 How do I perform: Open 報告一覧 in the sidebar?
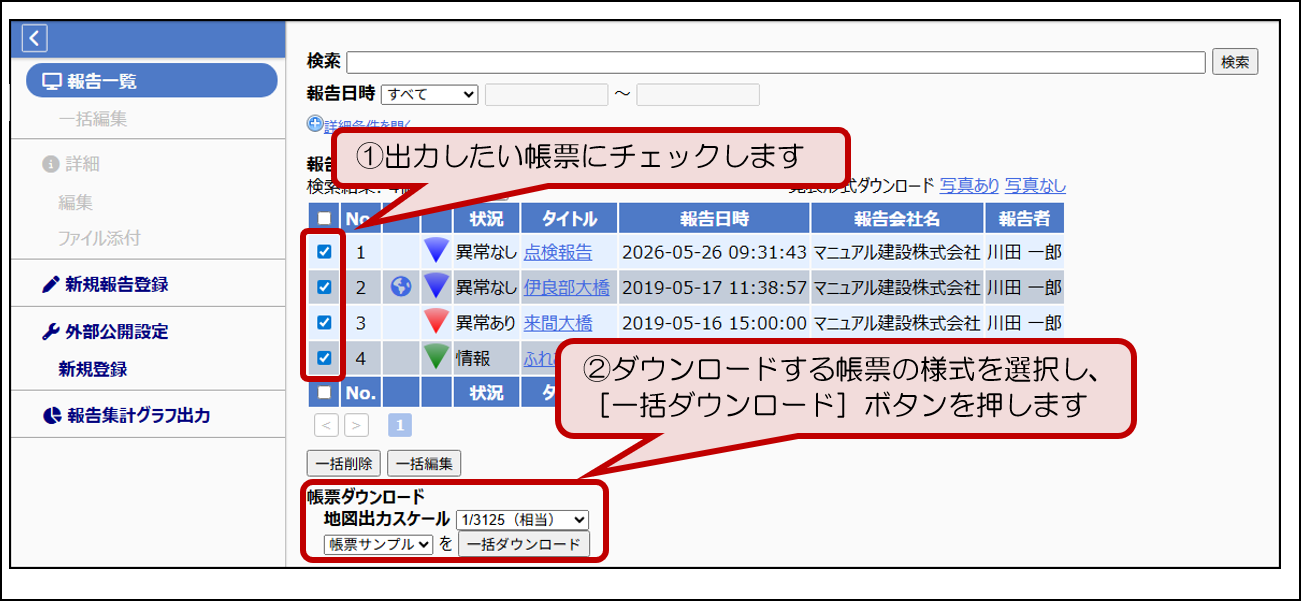tap(151, 81)
